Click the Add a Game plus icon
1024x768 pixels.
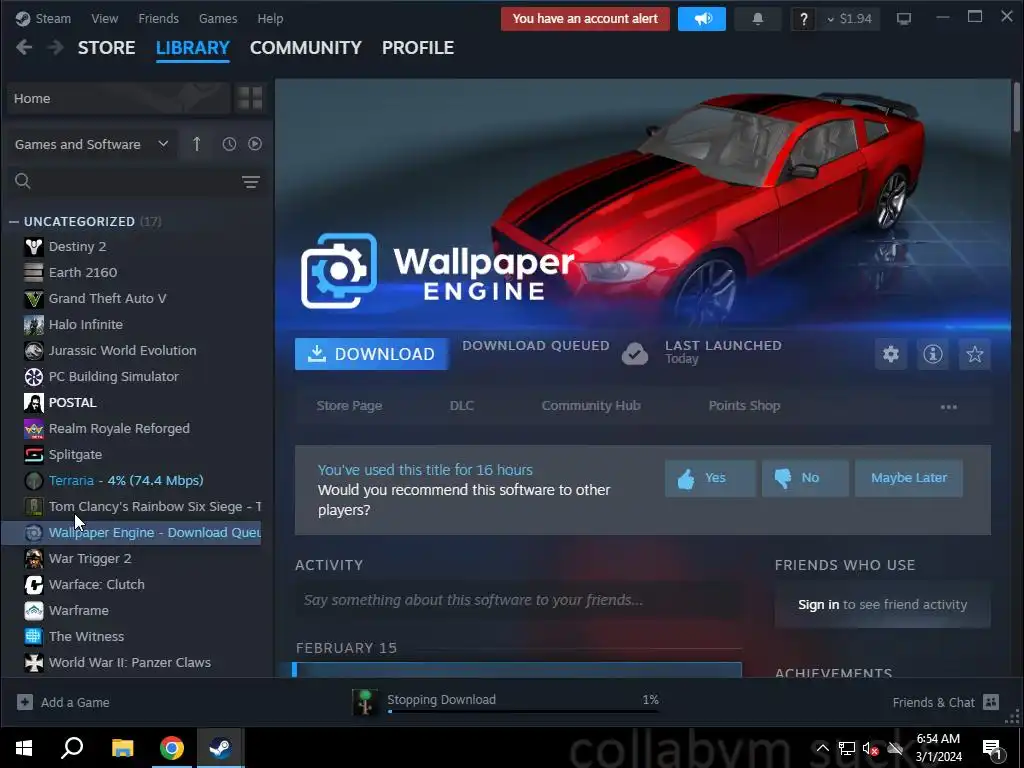pyautogui.click(x=25, y=702)
